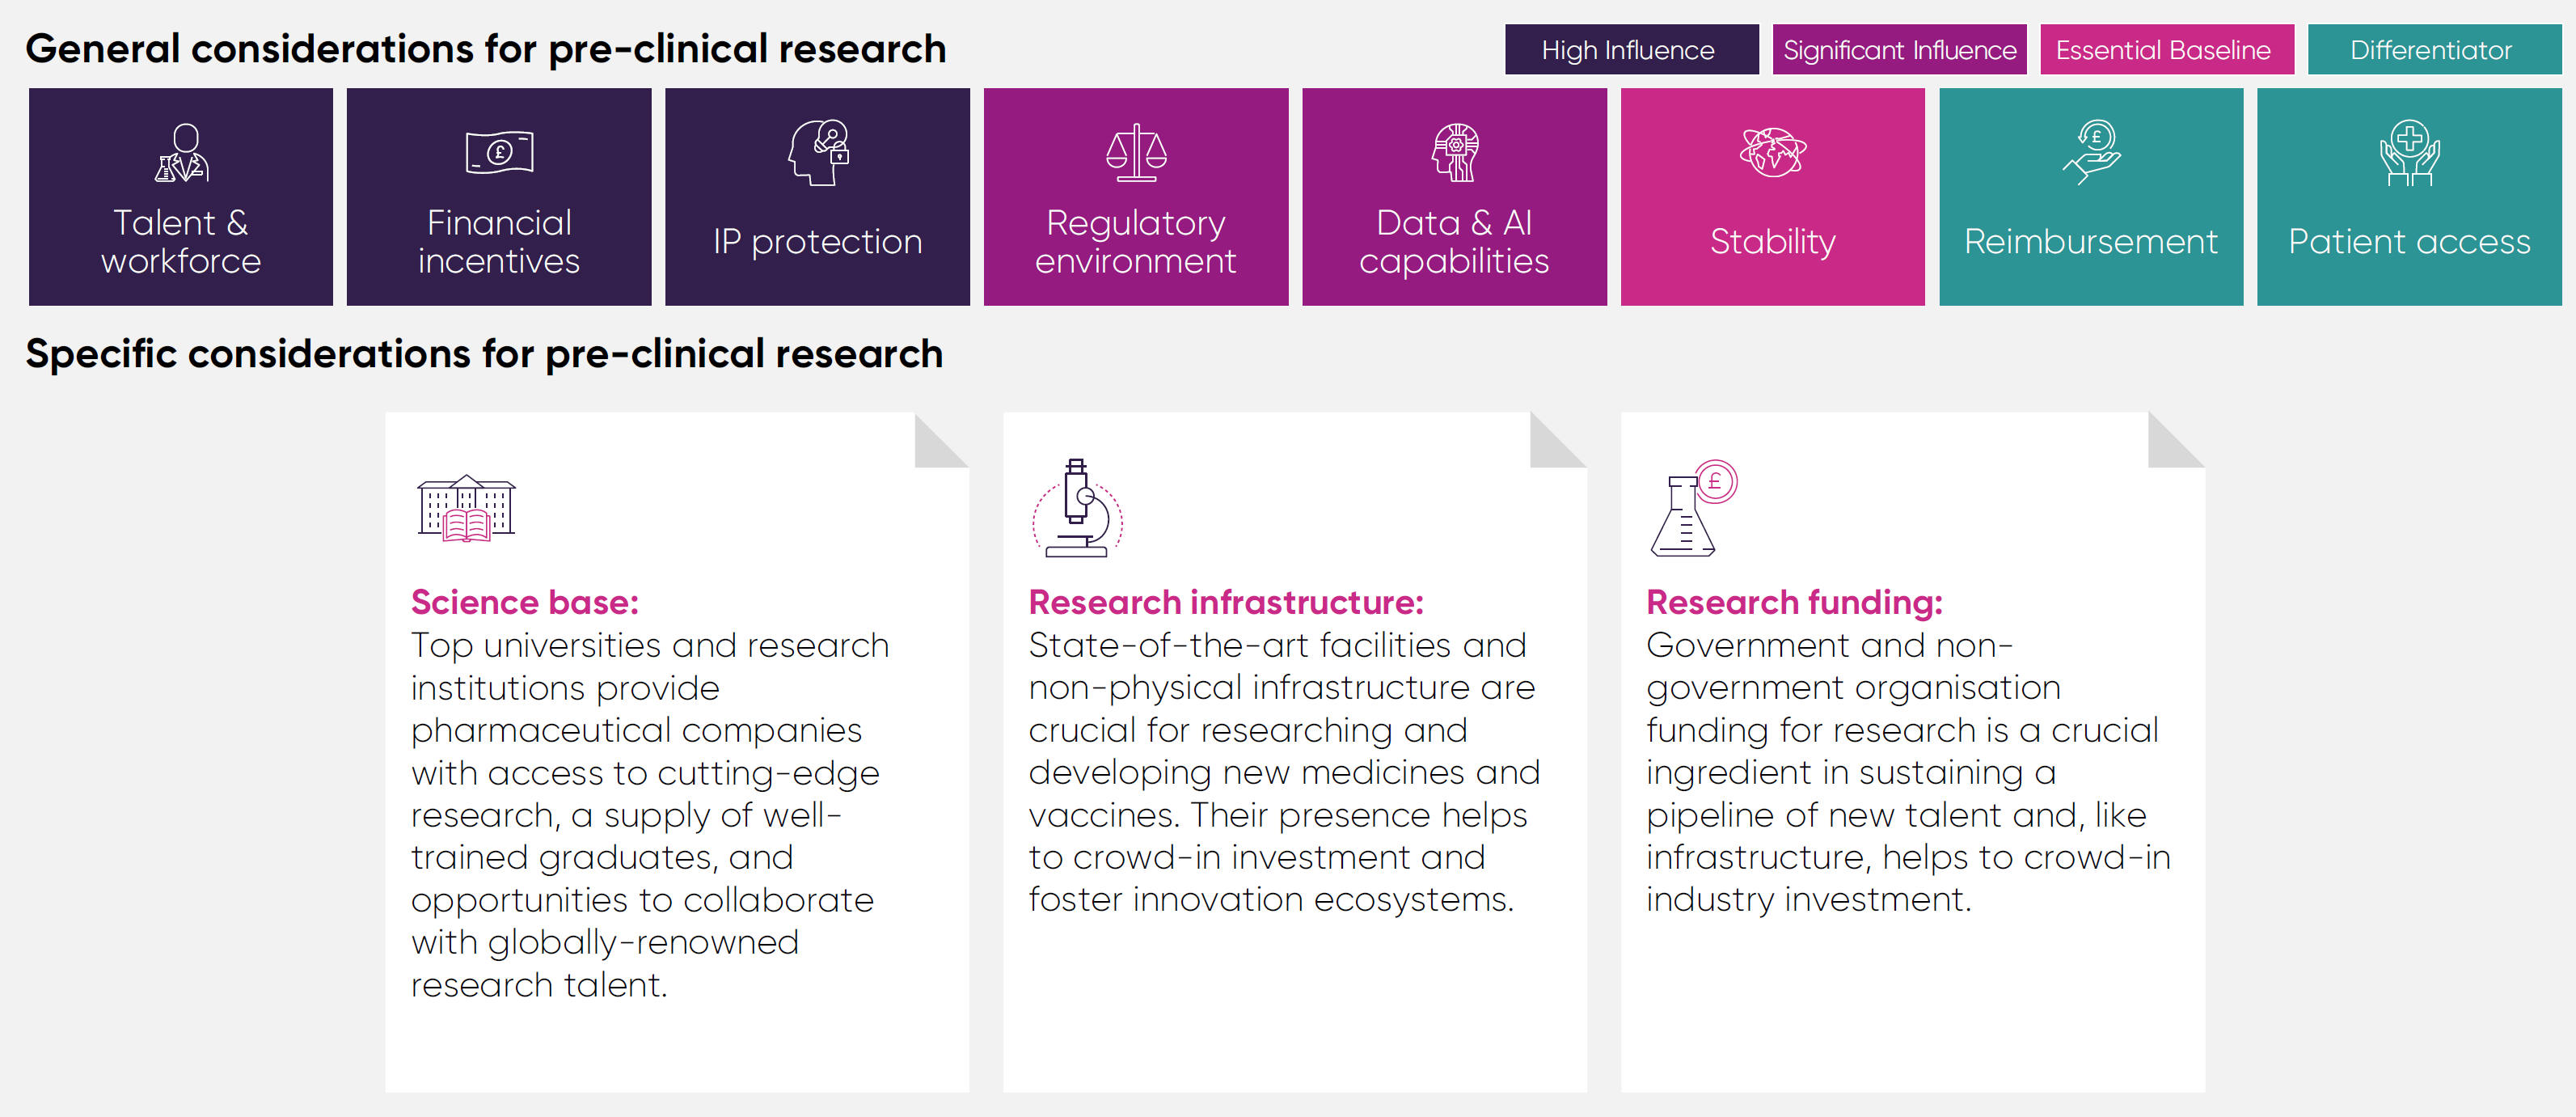This screenshot has width=2576, height=1117.
Task: Click the scientist icon above Talent & workforce
Action: click(x=181, y=153)
